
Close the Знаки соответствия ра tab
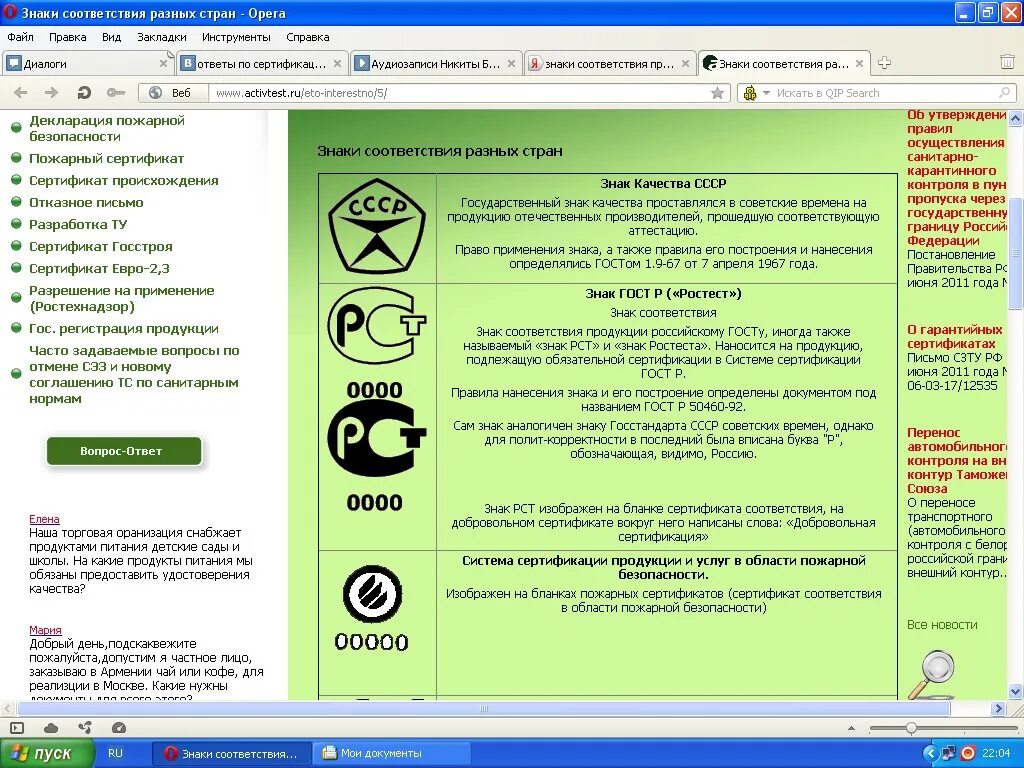click(859, 63)
